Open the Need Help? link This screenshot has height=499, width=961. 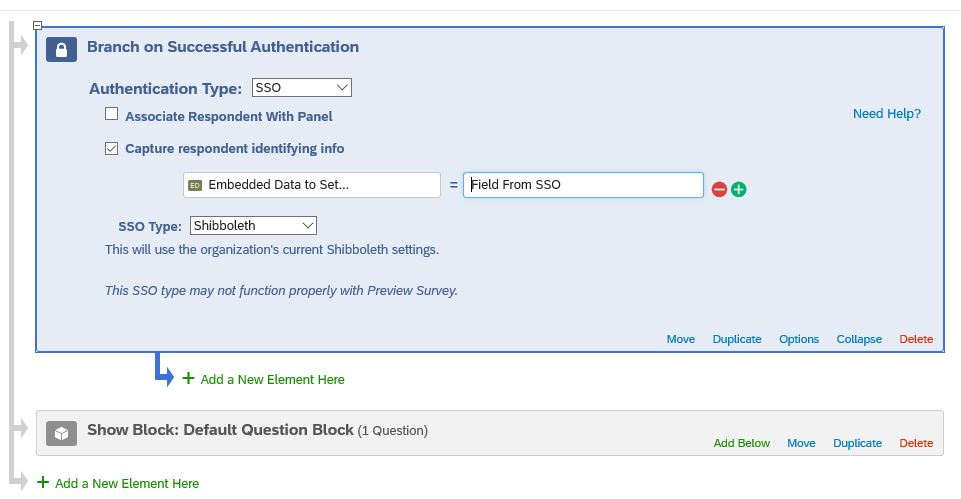tap(886, 114)
